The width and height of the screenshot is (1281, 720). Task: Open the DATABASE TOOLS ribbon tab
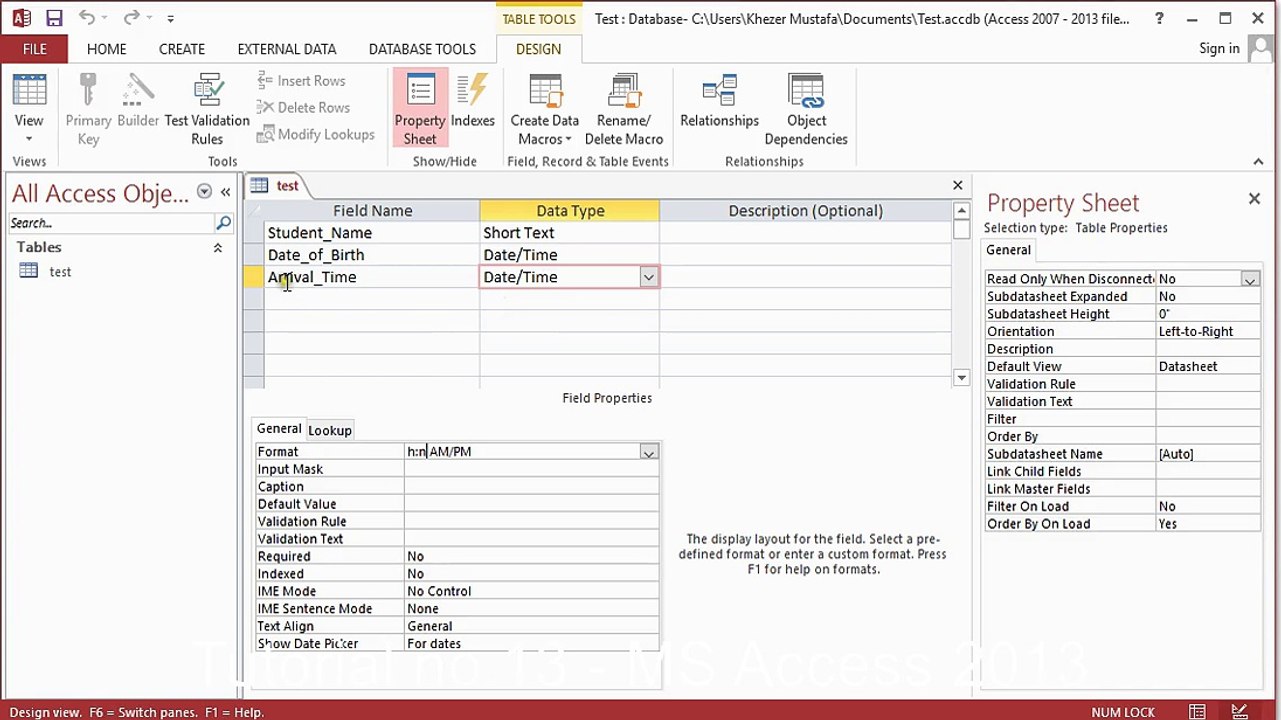(422, 49)
